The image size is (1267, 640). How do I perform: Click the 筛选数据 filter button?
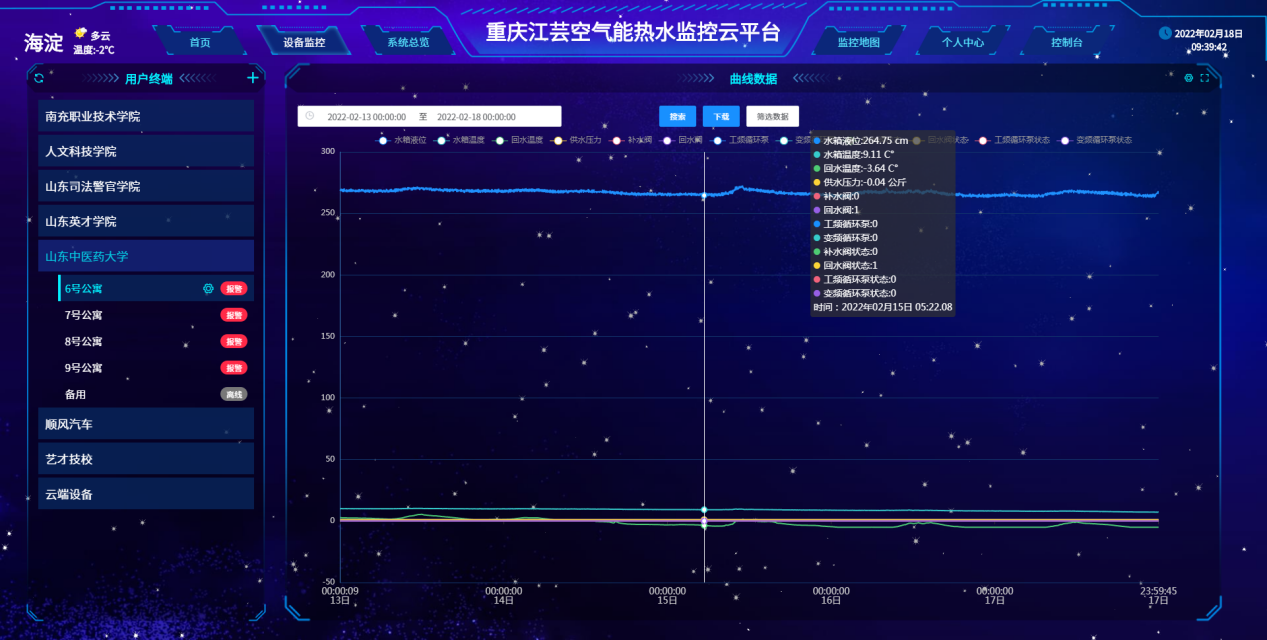[x=774, y=116]
